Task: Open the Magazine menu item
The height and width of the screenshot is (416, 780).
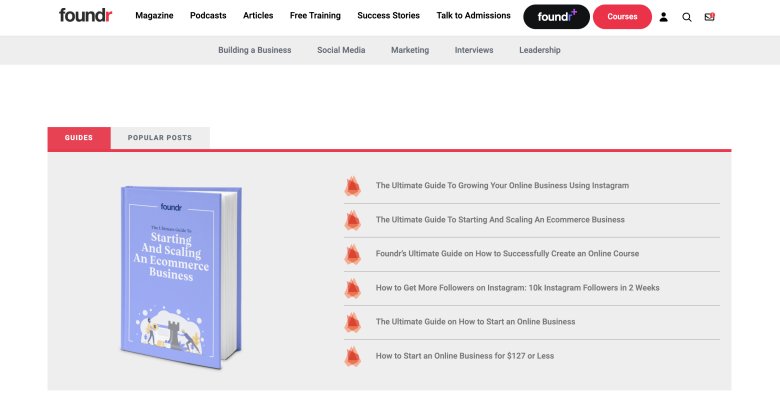Action: (x=154, y=15)
